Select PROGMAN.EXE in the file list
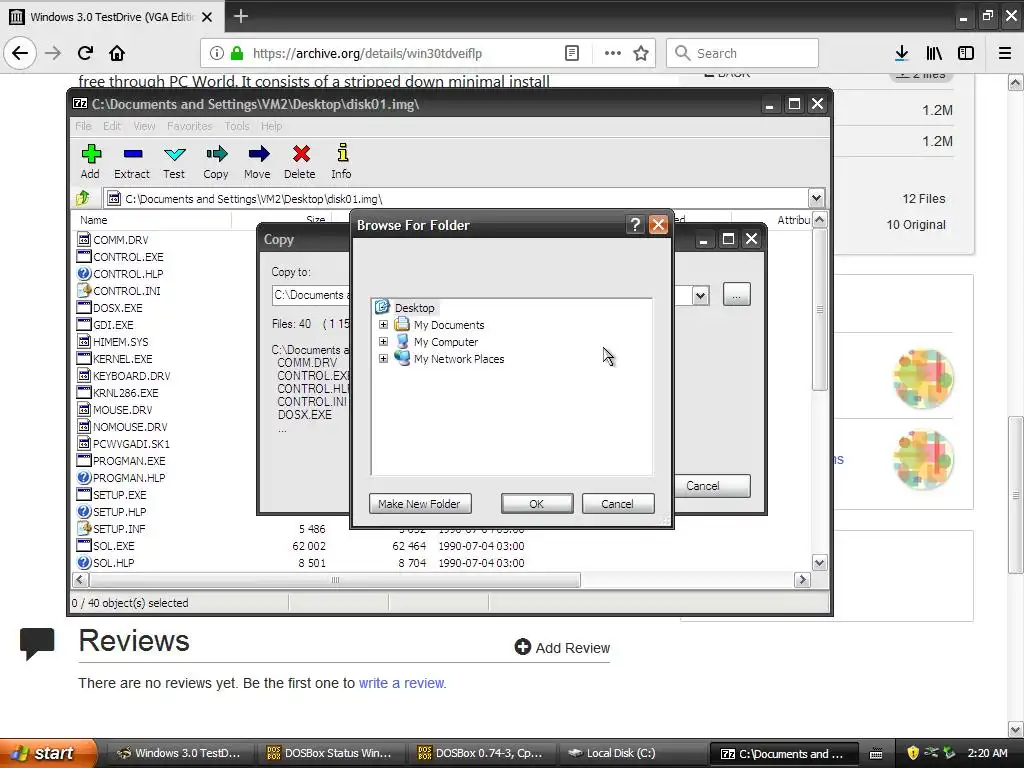Image resolution: width=1024 pixels, height=768 pixels. tap(129, 460)
